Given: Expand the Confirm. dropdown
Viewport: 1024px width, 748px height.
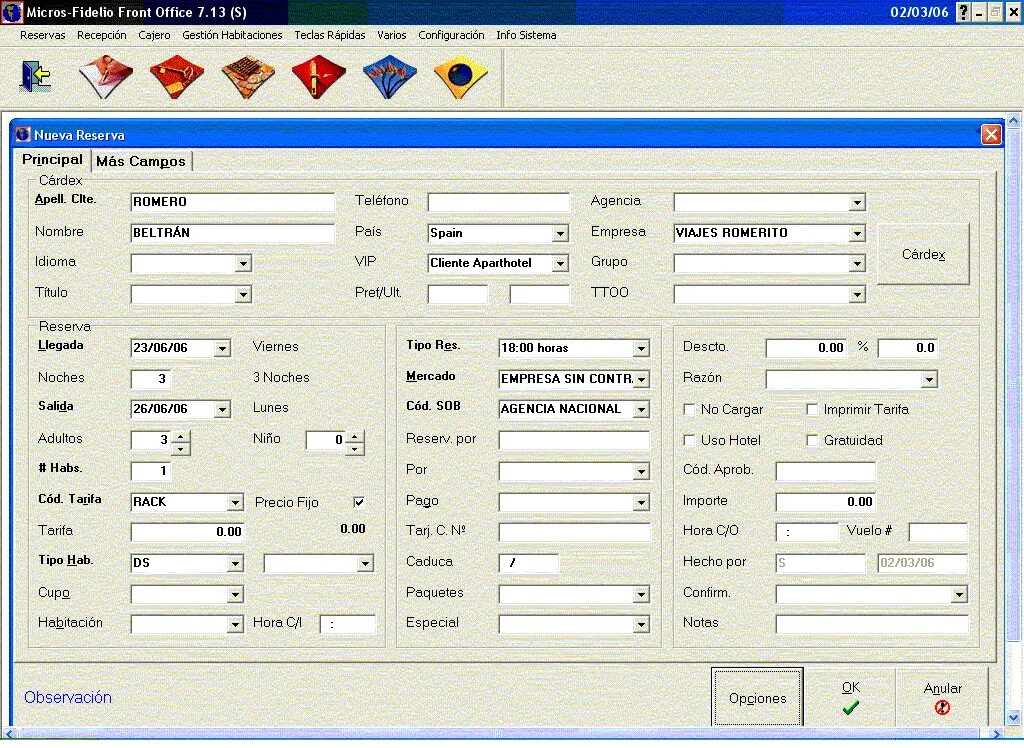Looking at the screenshot, I should tap(959, 594).
